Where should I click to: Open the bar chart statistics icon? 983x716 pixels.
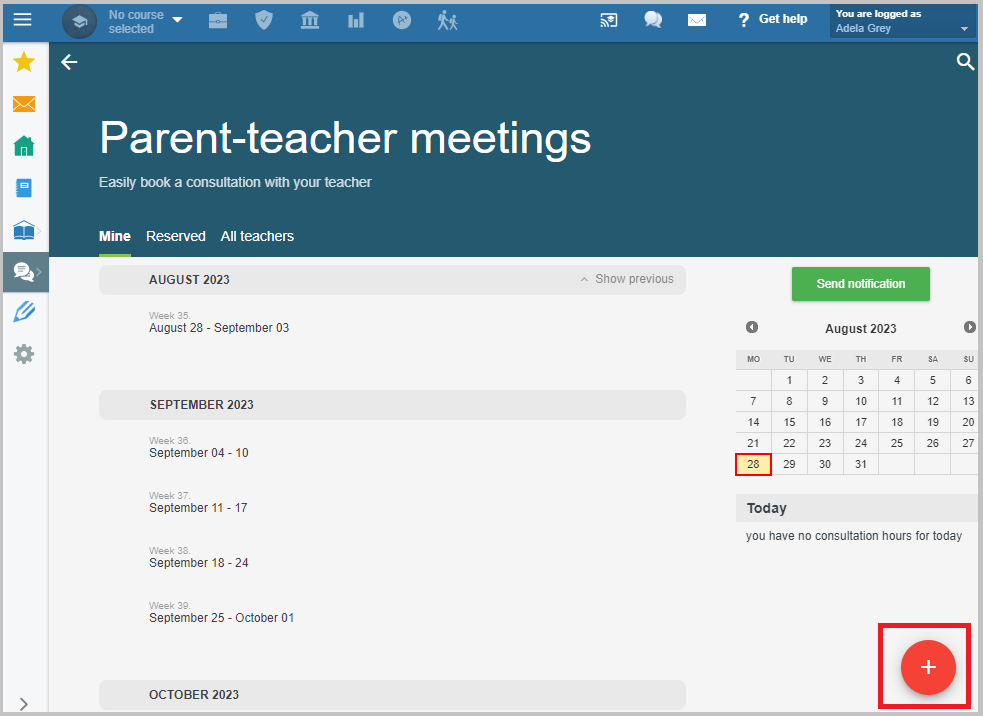pos(356,21)
